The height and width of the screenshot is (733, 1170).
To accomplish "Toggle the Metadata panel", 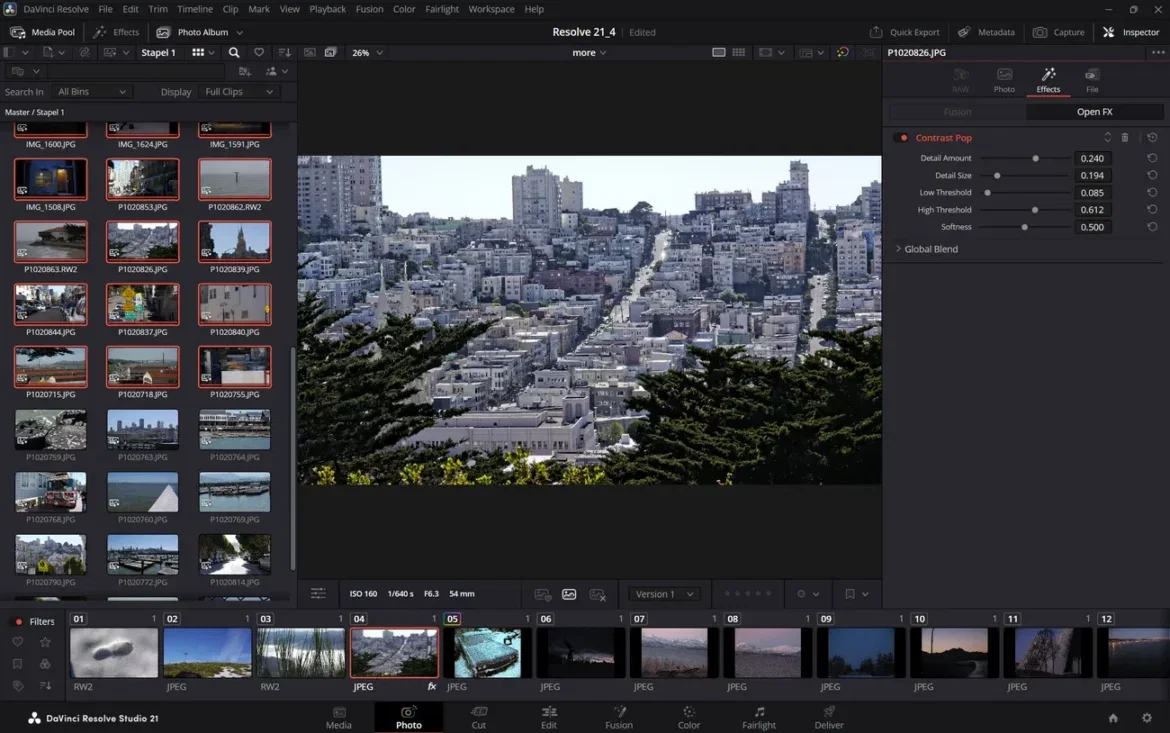I will click(986, 32).
